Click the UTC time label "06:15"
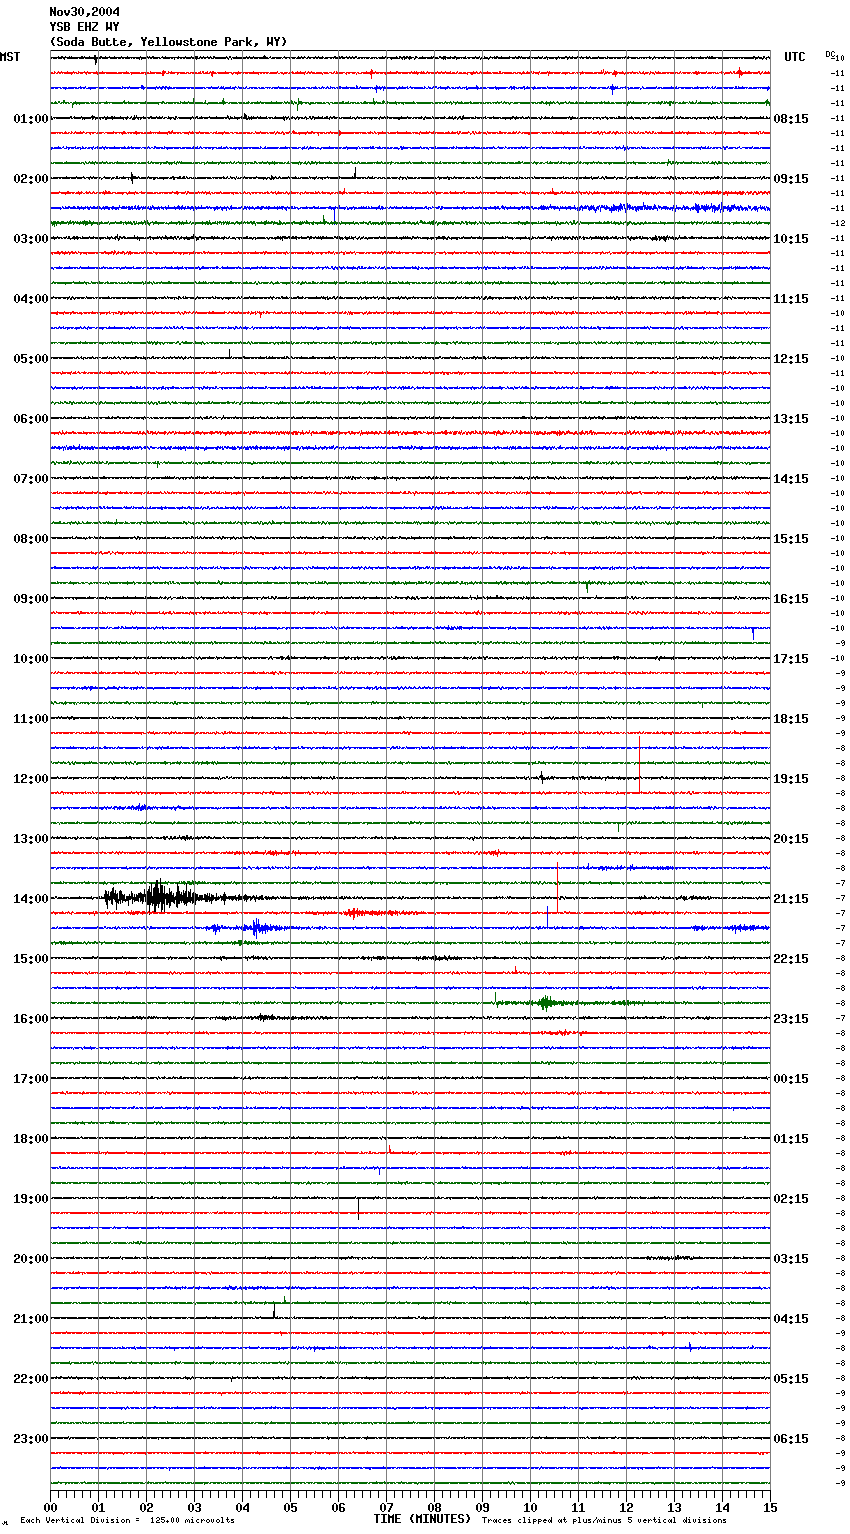 (x=791, y=1439)
